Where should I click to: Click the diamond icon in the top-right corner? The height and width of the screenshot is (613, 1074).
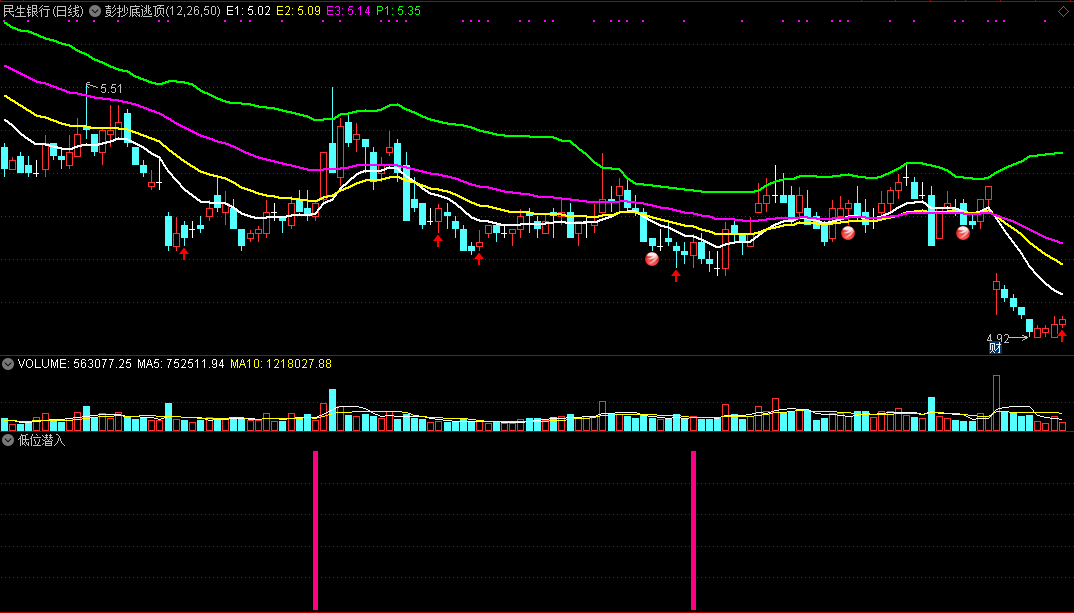click(x=1062, y=11)
